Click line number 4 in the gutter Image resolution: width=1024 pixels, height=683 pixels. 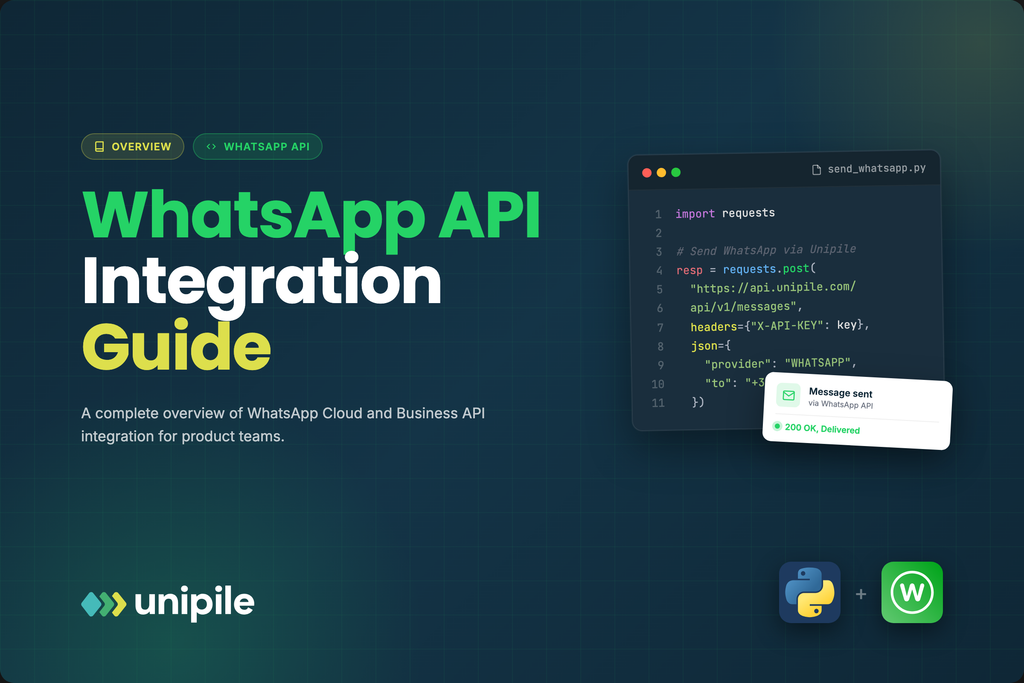pyautogui.click(x=659, y=270)
